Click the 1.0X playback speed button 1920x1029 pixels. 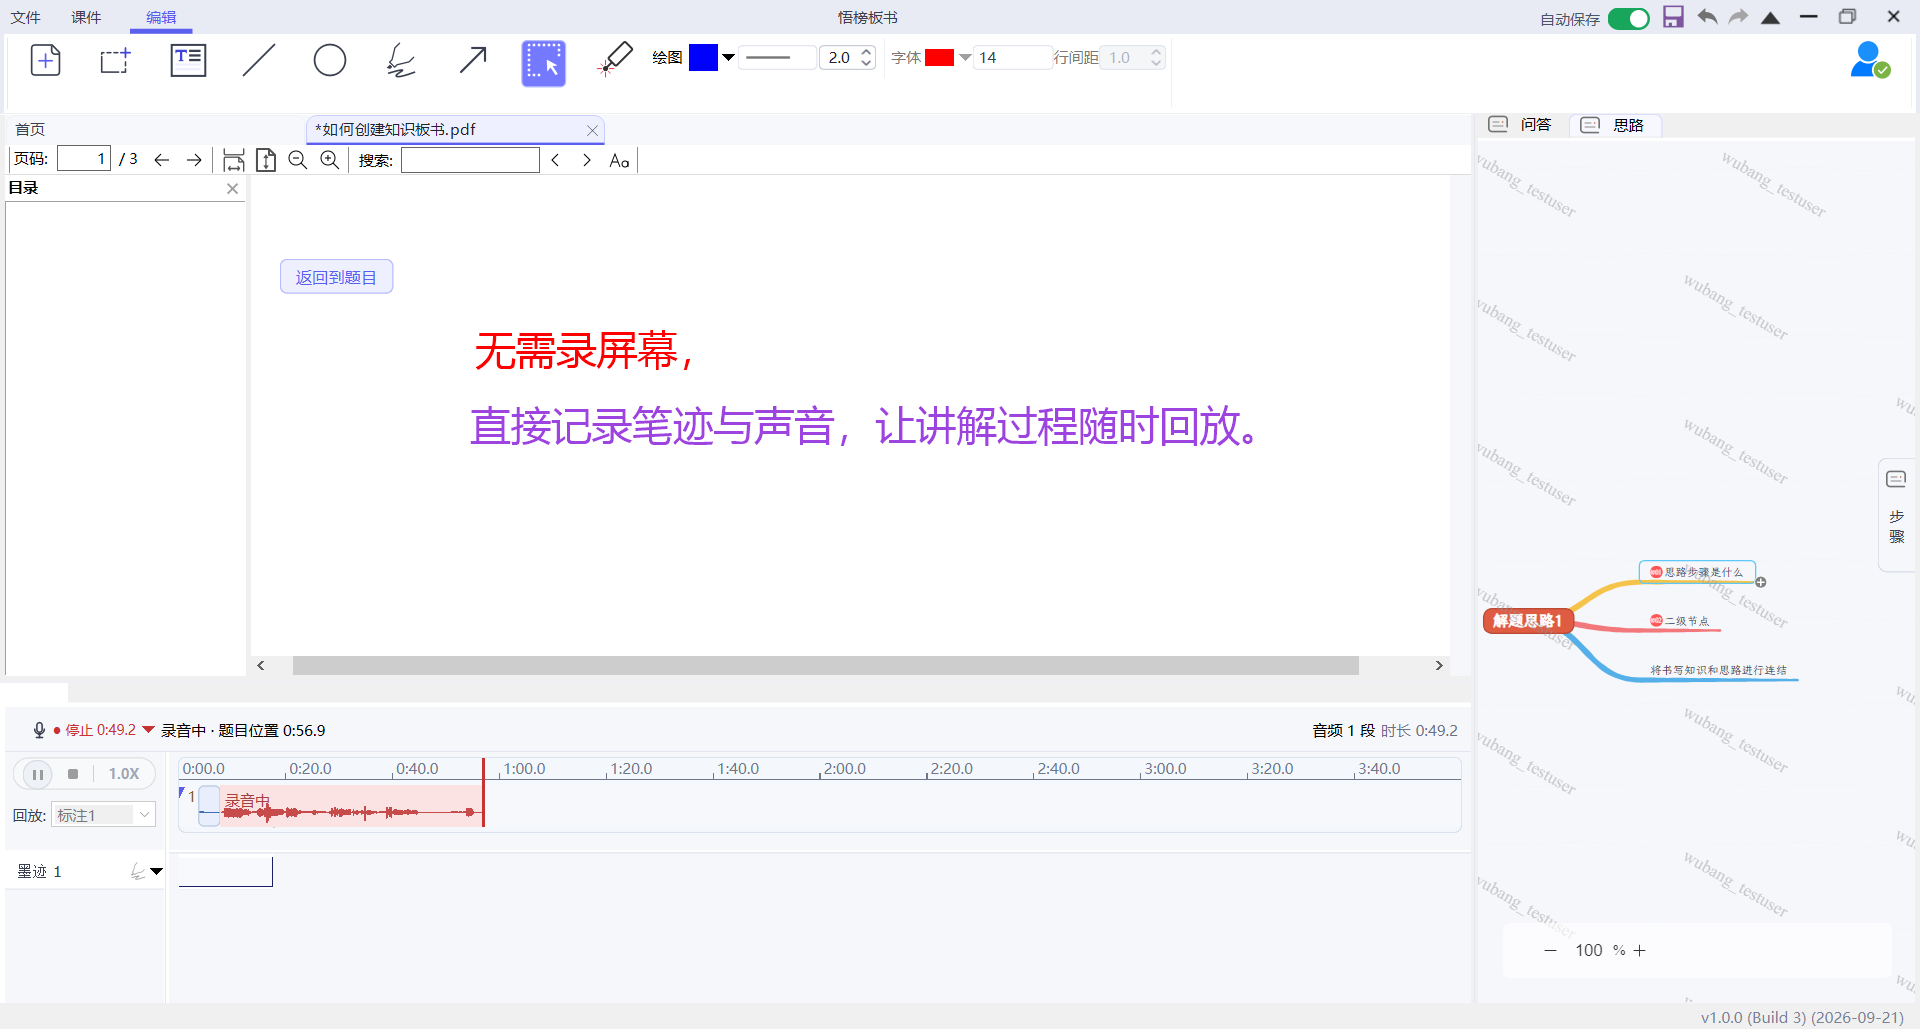124,774
